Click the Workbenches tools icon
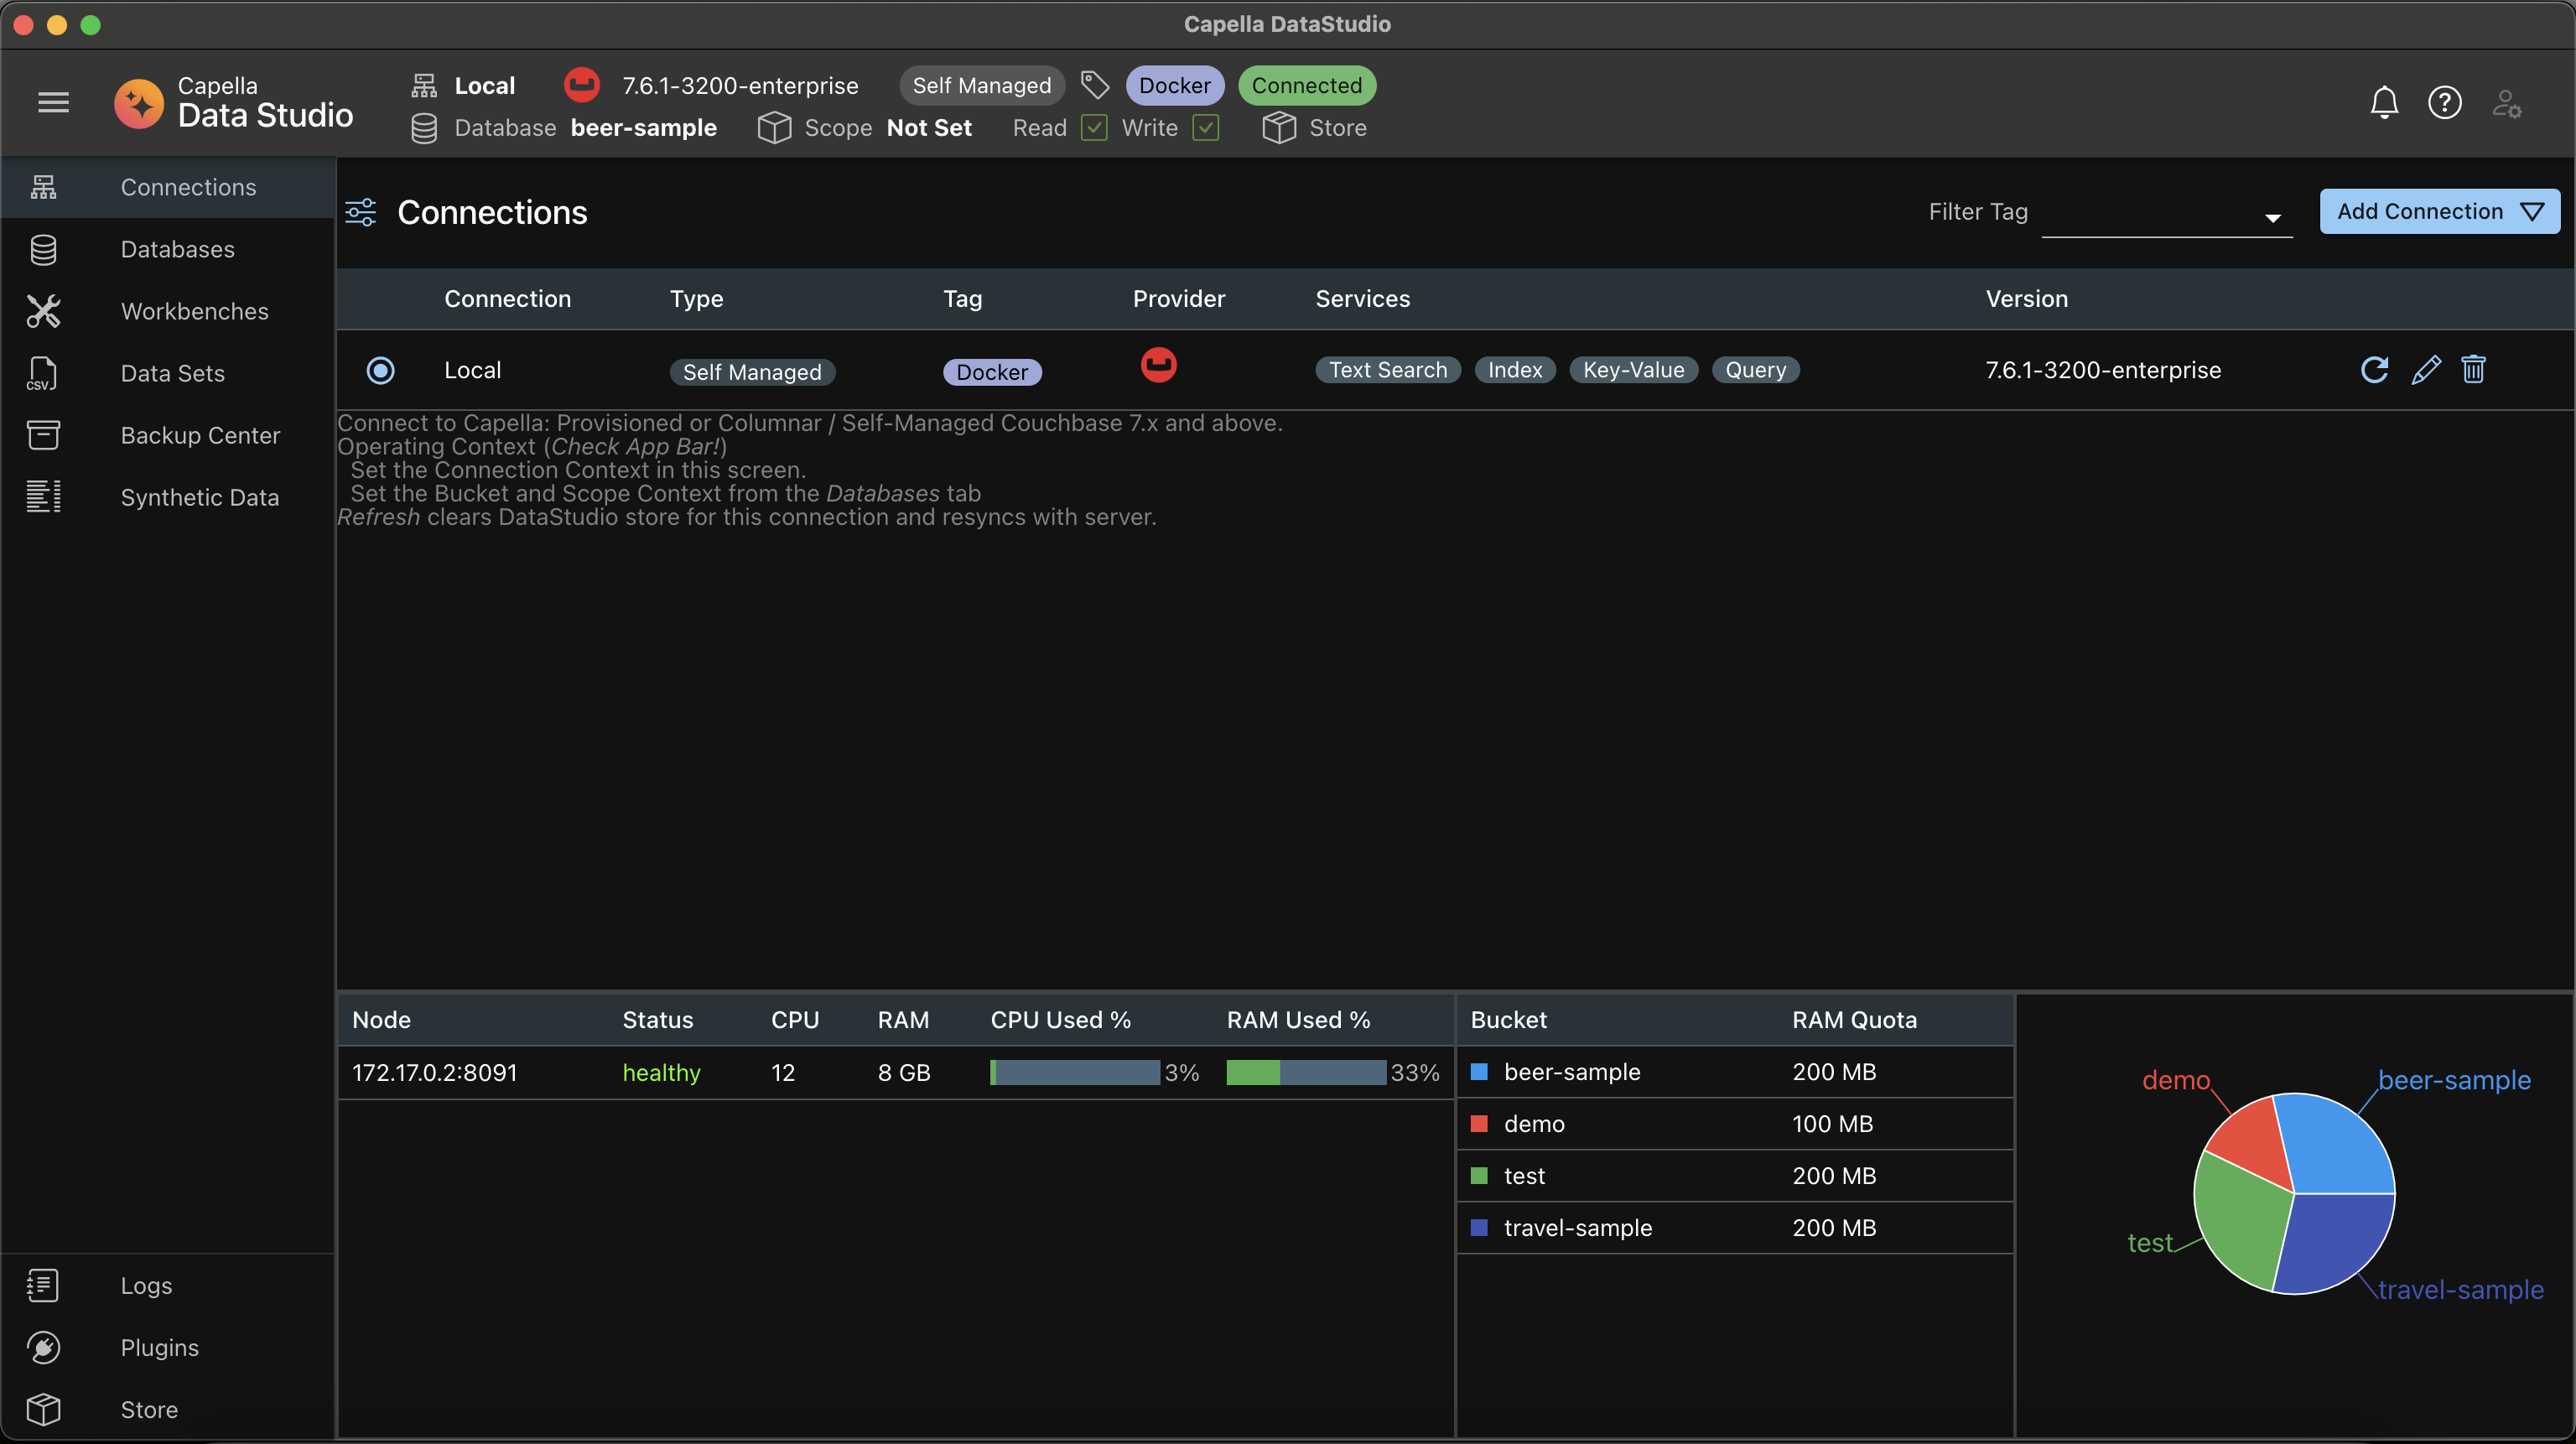This screenshot has height=1444, width=2576. click(43, 311)
